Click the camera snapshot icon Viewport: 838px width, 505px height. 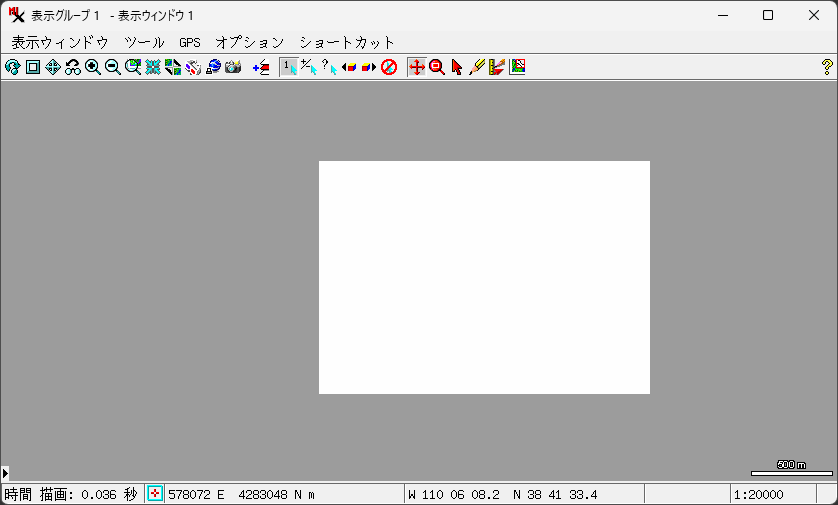(233, 67)
